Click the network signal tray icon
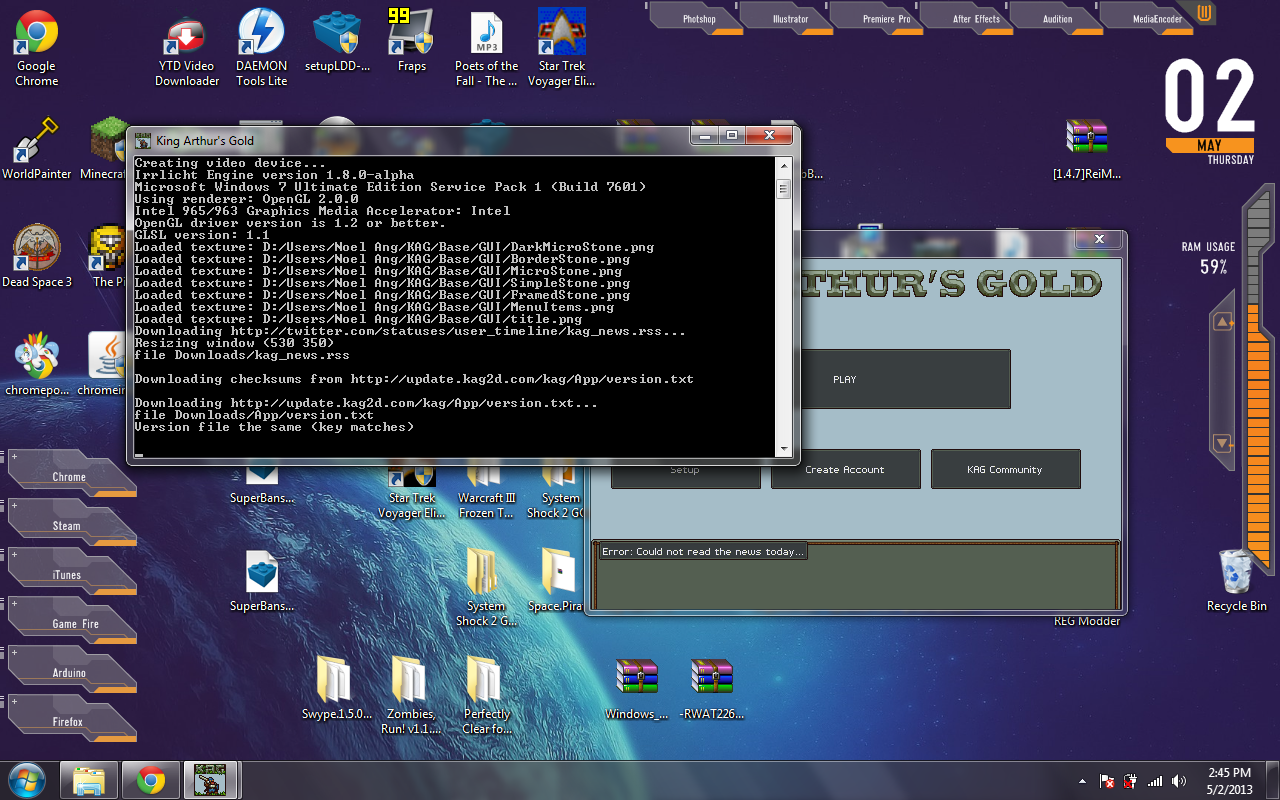The image size is (1280, 800). [x=1155, y=781]
